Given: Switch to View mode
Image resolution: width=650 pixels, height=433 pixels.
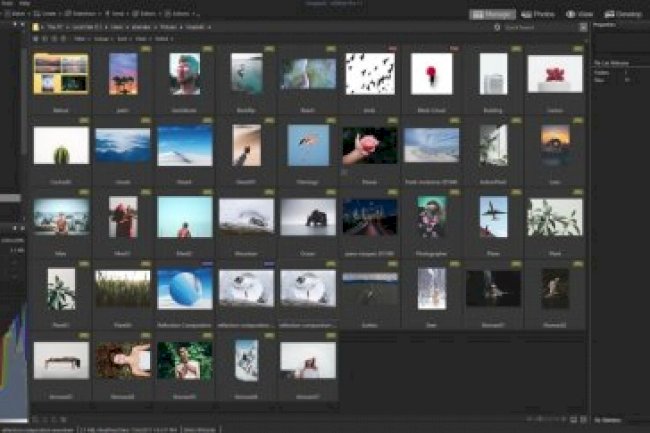Looking at the screenshot, I should coord(580,15).
